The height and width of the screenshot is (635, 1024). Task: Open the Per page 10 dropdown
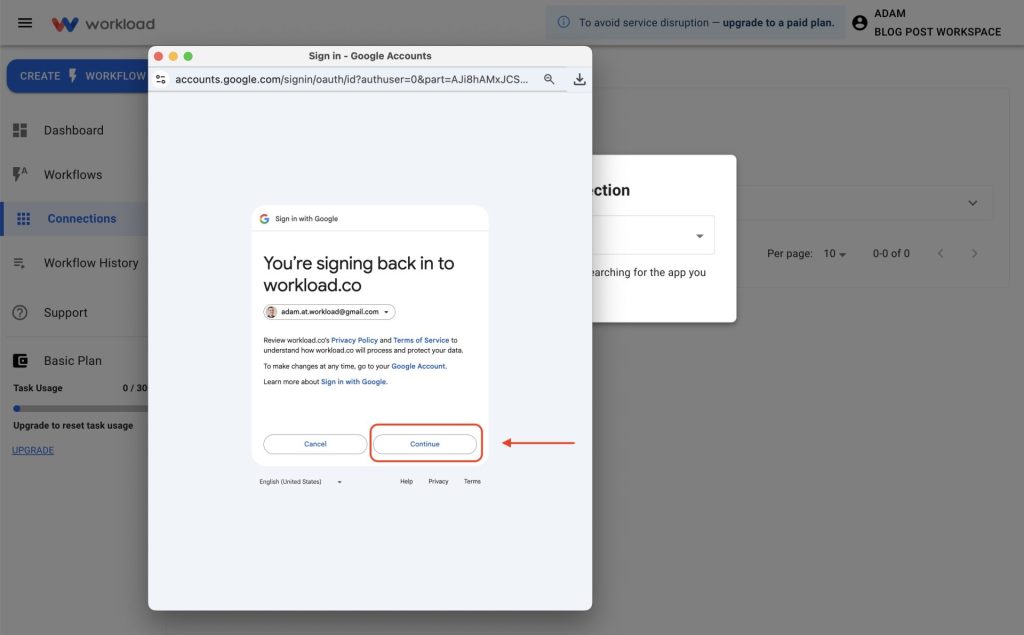pos(835,253)
